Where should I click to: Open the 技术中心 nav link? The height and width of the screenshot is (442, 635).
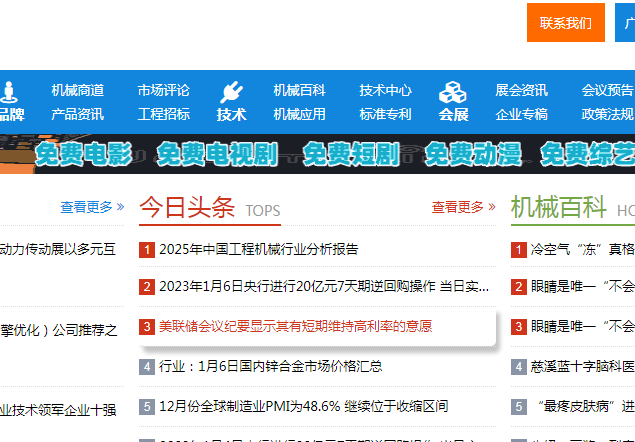pos(386,90)
